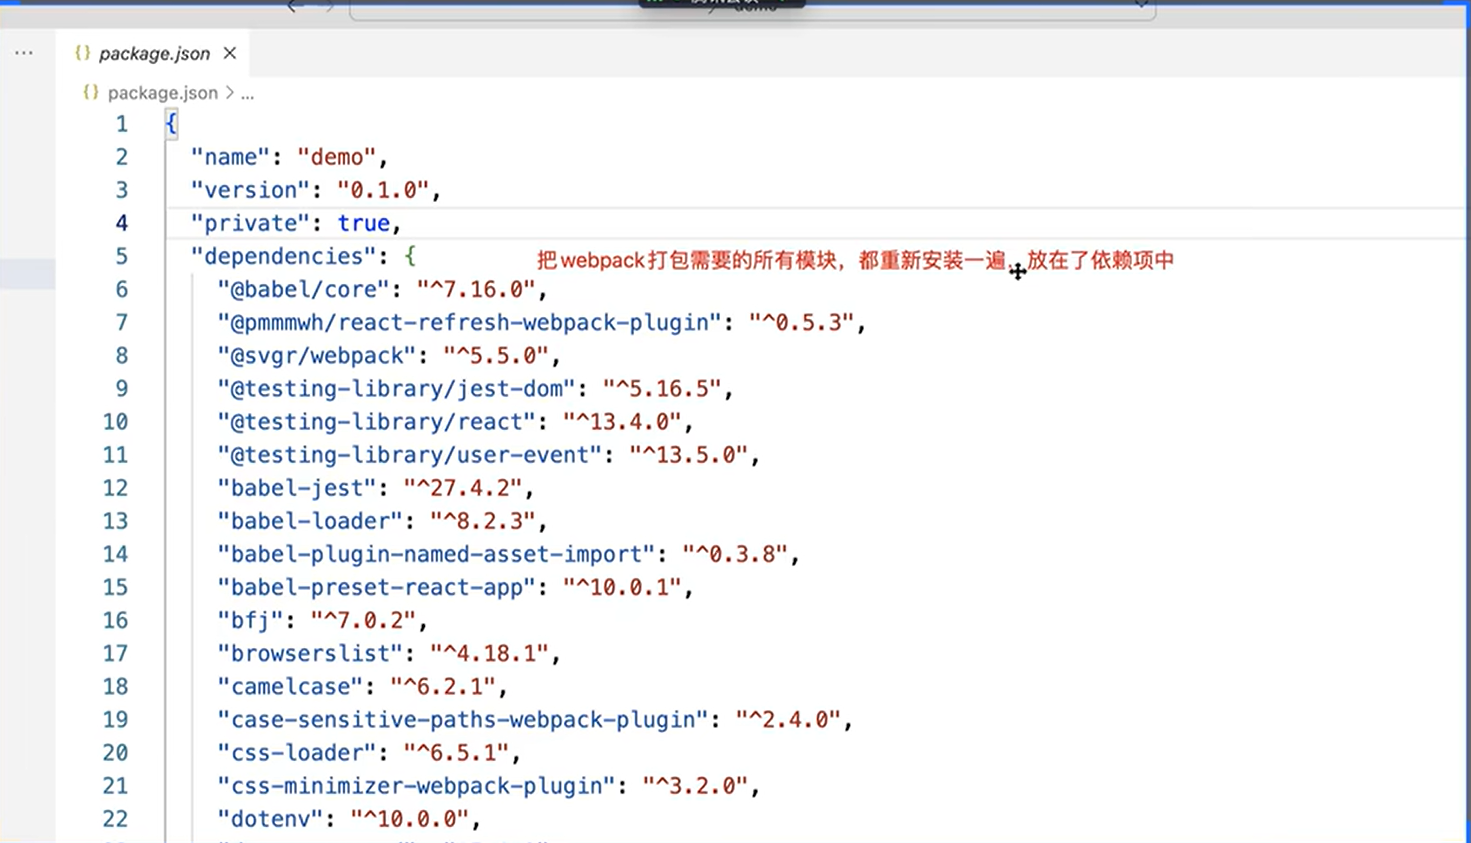Click the "browserslist" key
Image resolution: width=1471 pixels, height=843 pixels.
point(310,653)
